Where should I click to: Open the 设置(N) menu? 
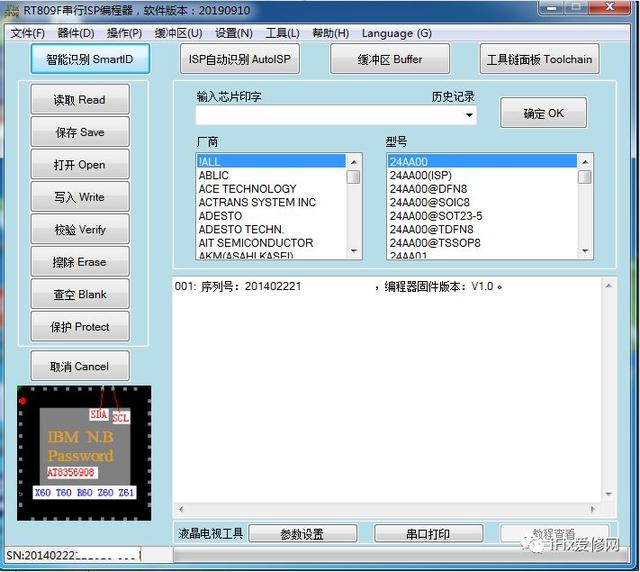234,33
